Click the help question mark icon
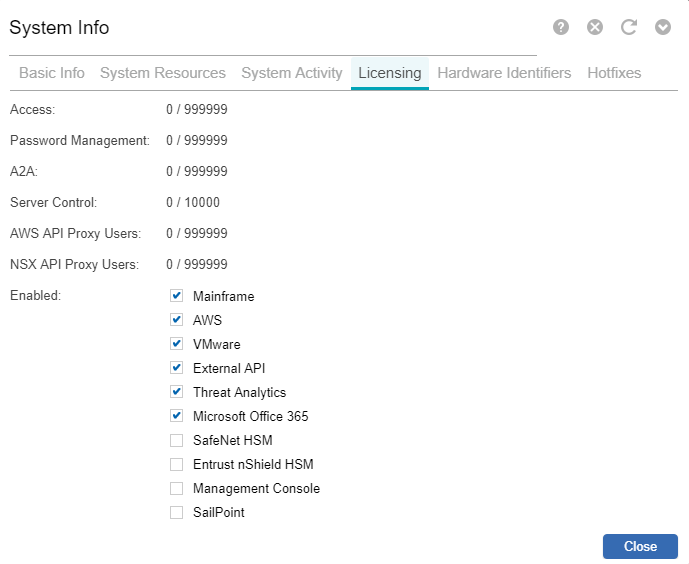The height and width of the screenshot is (564, 689). pyautogui.click(x=561, y=27)
